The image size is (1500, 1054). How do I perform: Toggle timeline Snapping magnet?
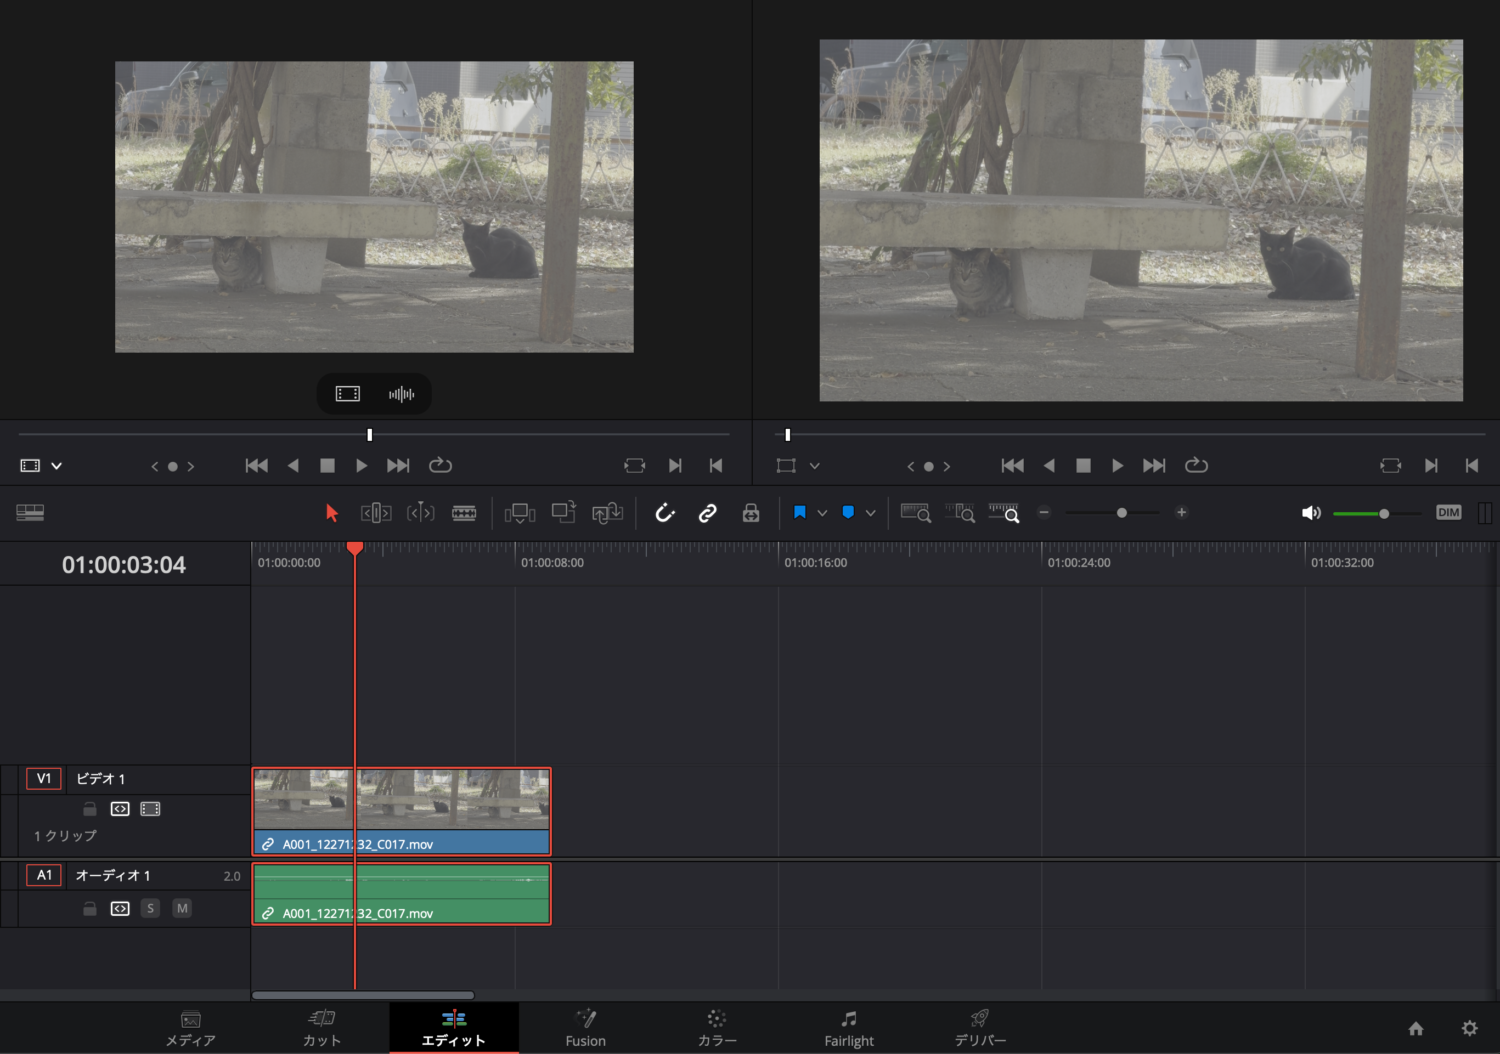(x=665, y=513)
